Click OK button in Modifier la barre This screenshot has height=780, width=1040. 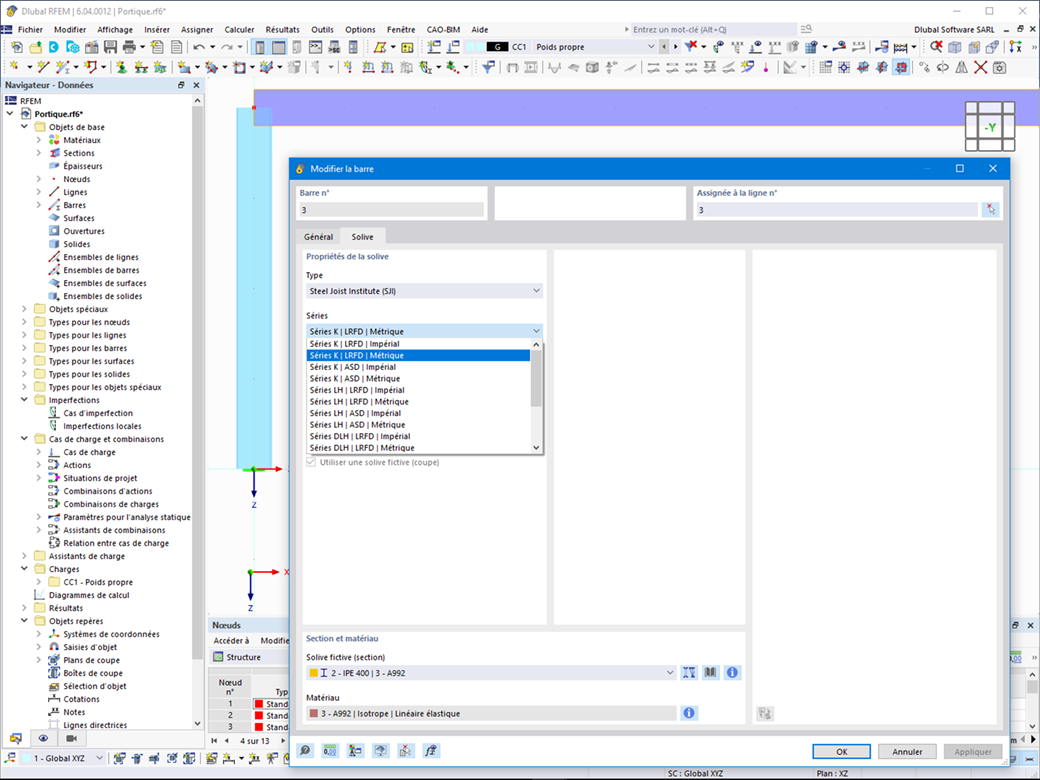point(842,751)
